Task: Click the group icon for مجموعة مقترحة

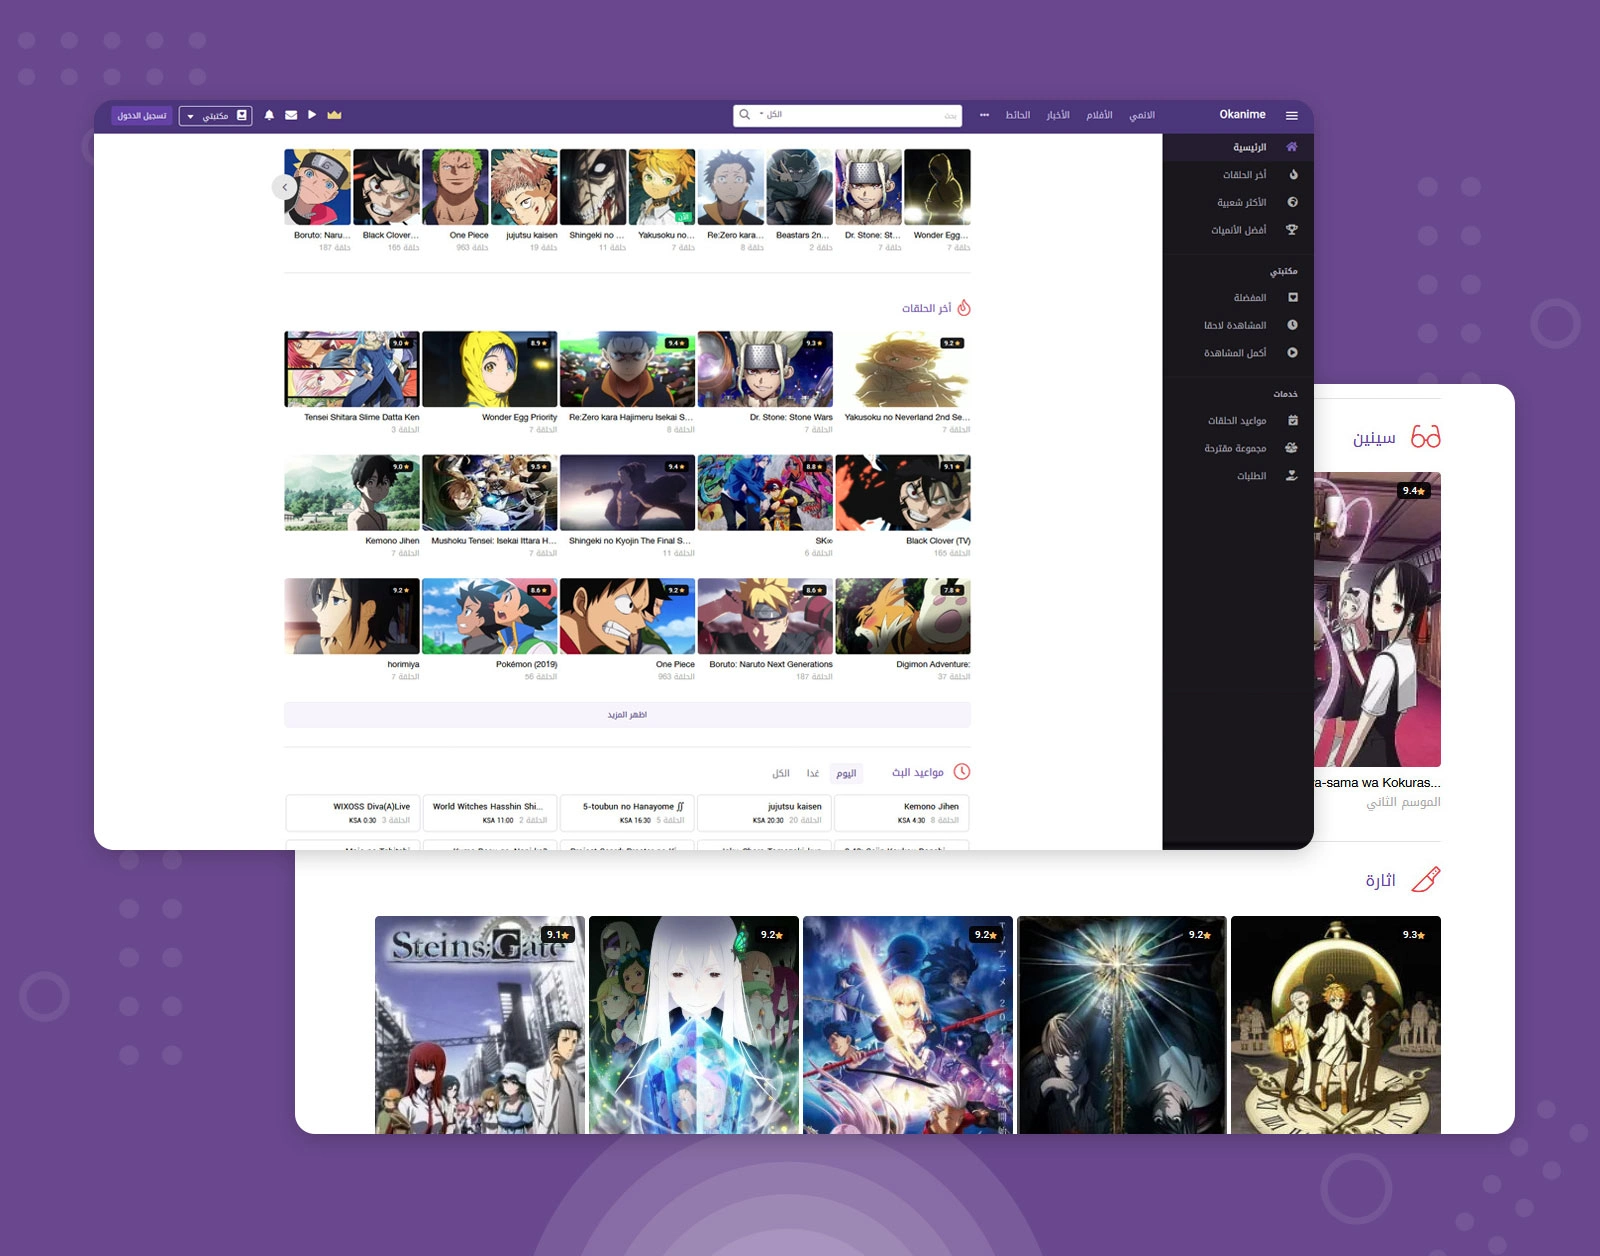Action: pyautogui.click(x=1292, y=448)
